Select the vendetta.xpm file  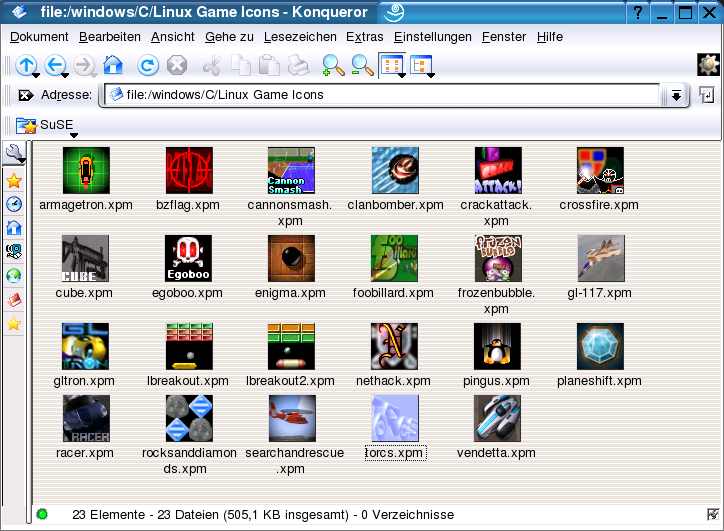click(496, 427)
